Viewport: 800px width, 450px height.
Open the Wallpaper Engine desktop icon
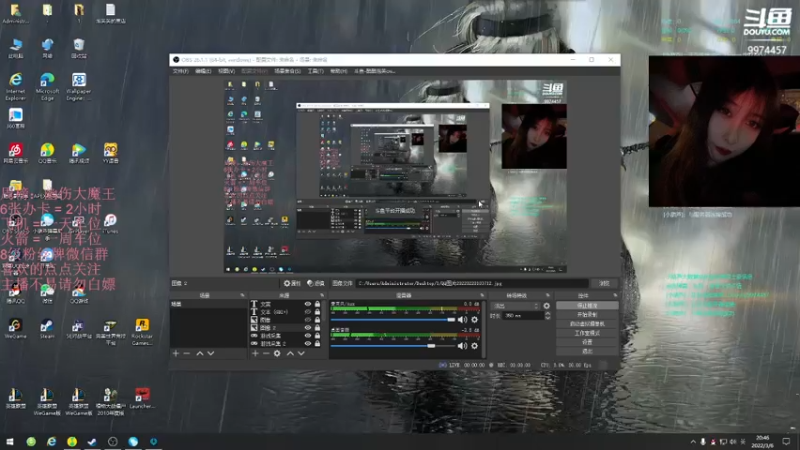[x=79, y=86]
